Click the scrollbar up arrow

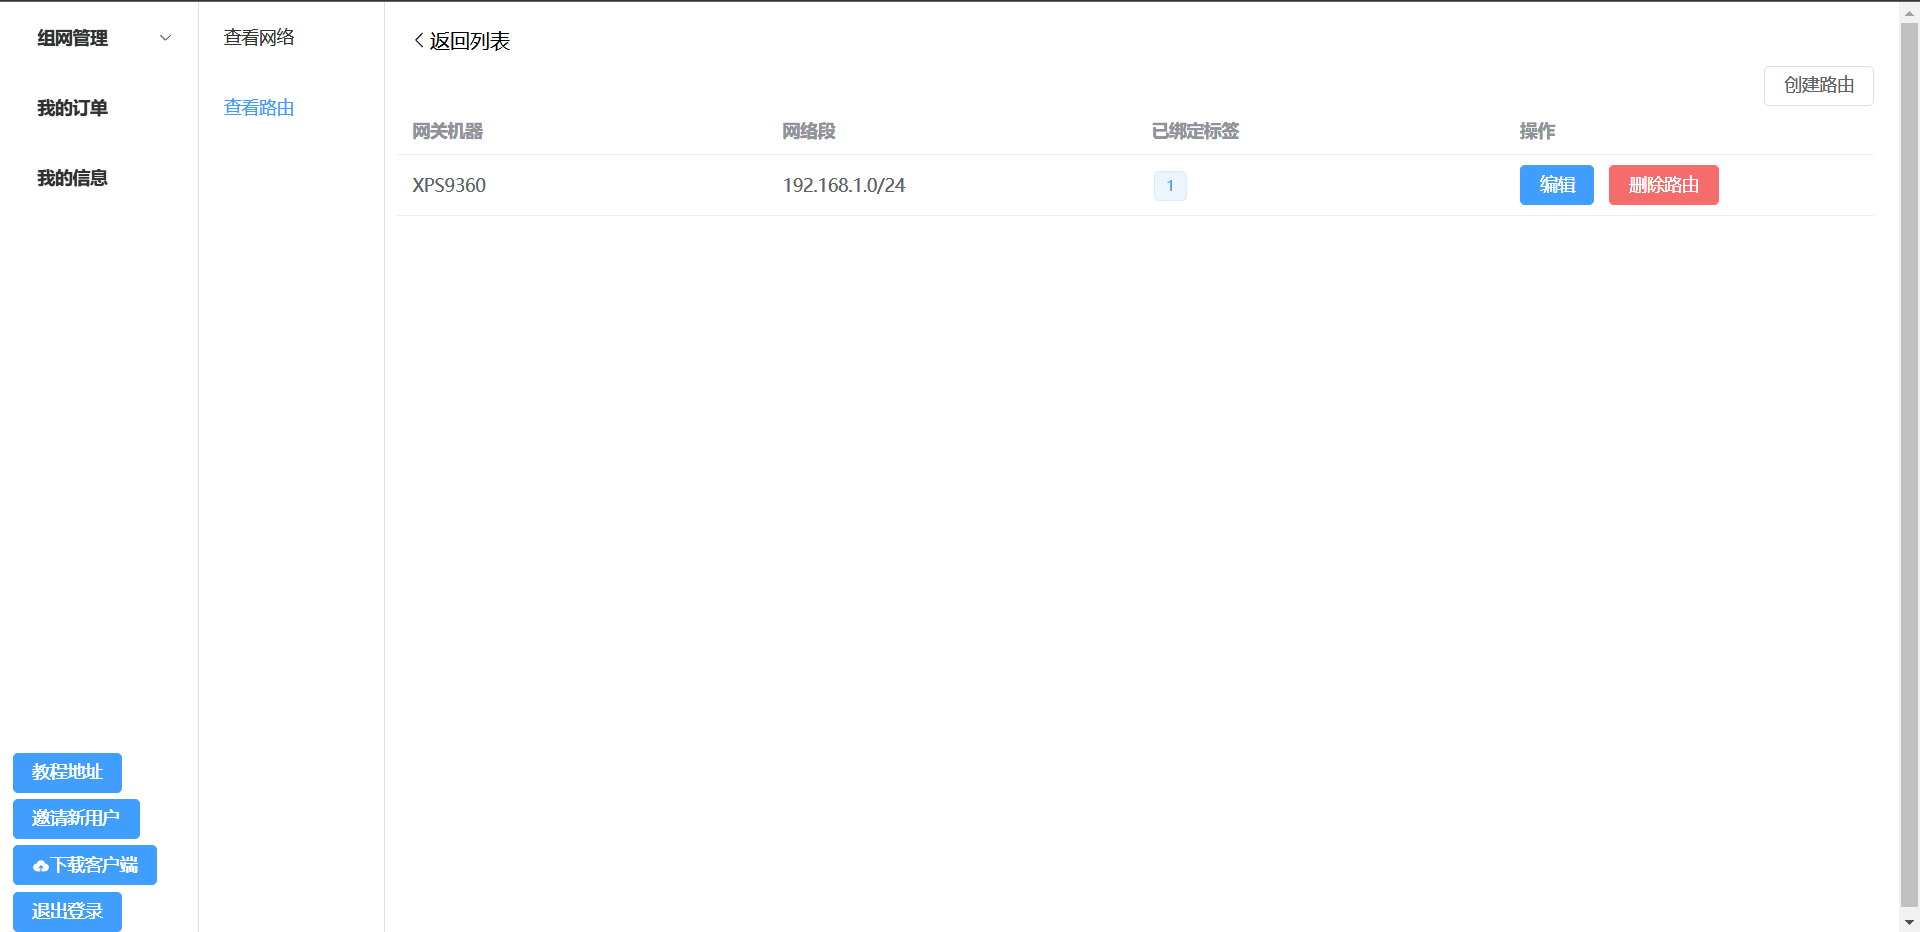1909,13
